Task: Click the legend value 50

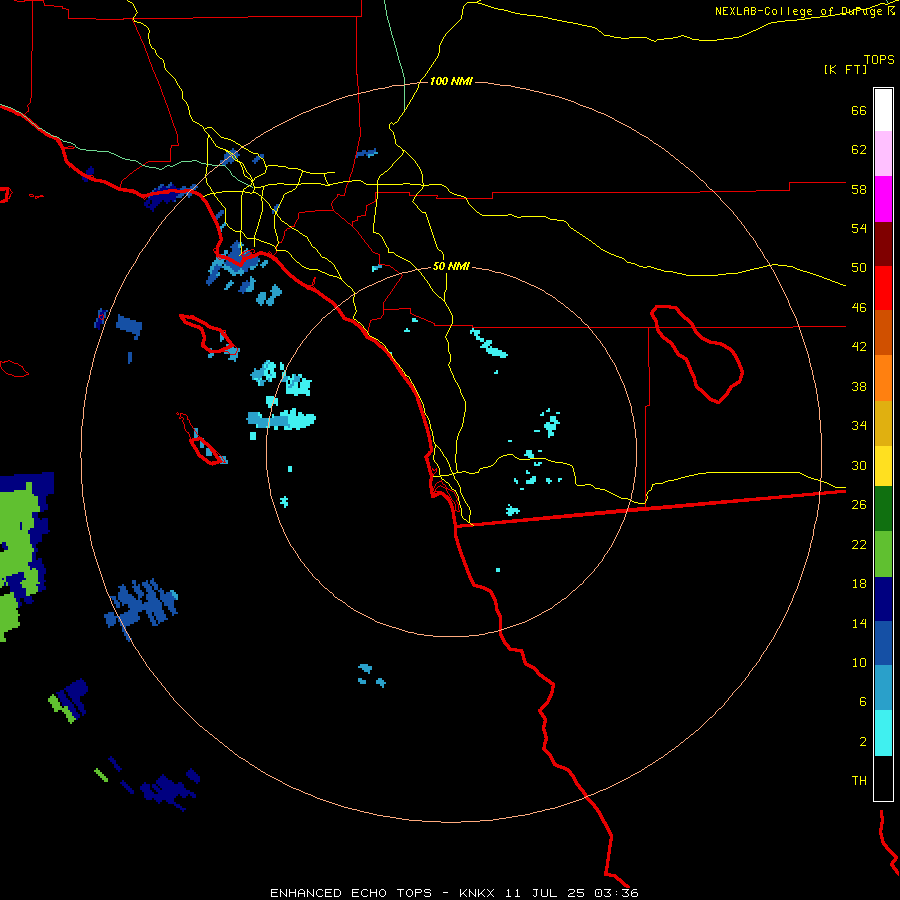Action: point(859,268)
